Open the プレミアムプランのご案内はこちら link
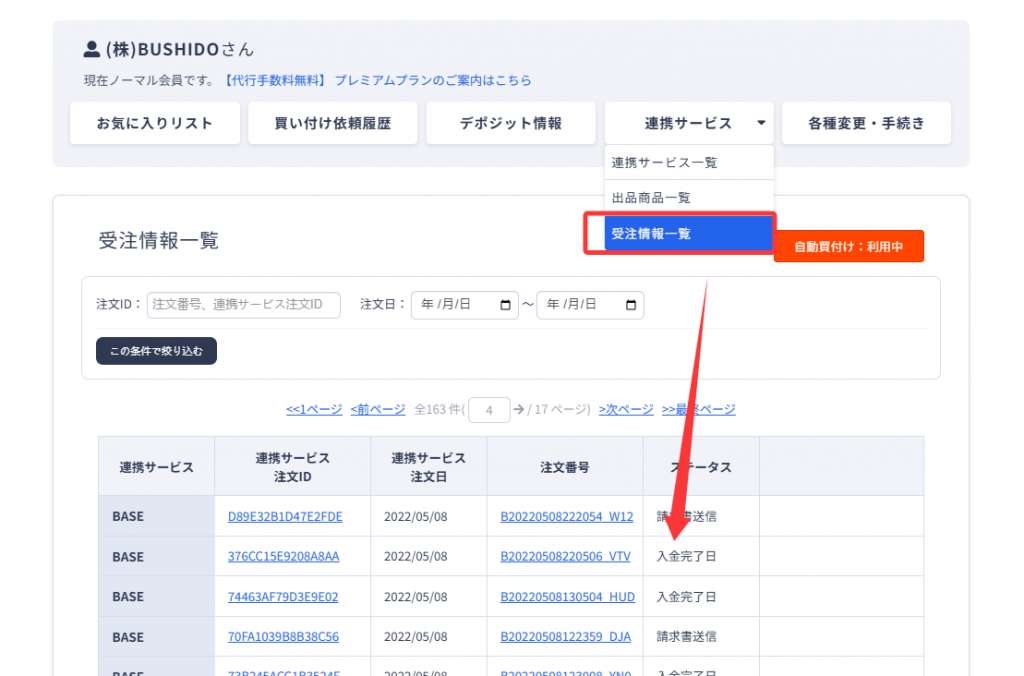This screenshot has width=1024, height=676. click(433, 80)
